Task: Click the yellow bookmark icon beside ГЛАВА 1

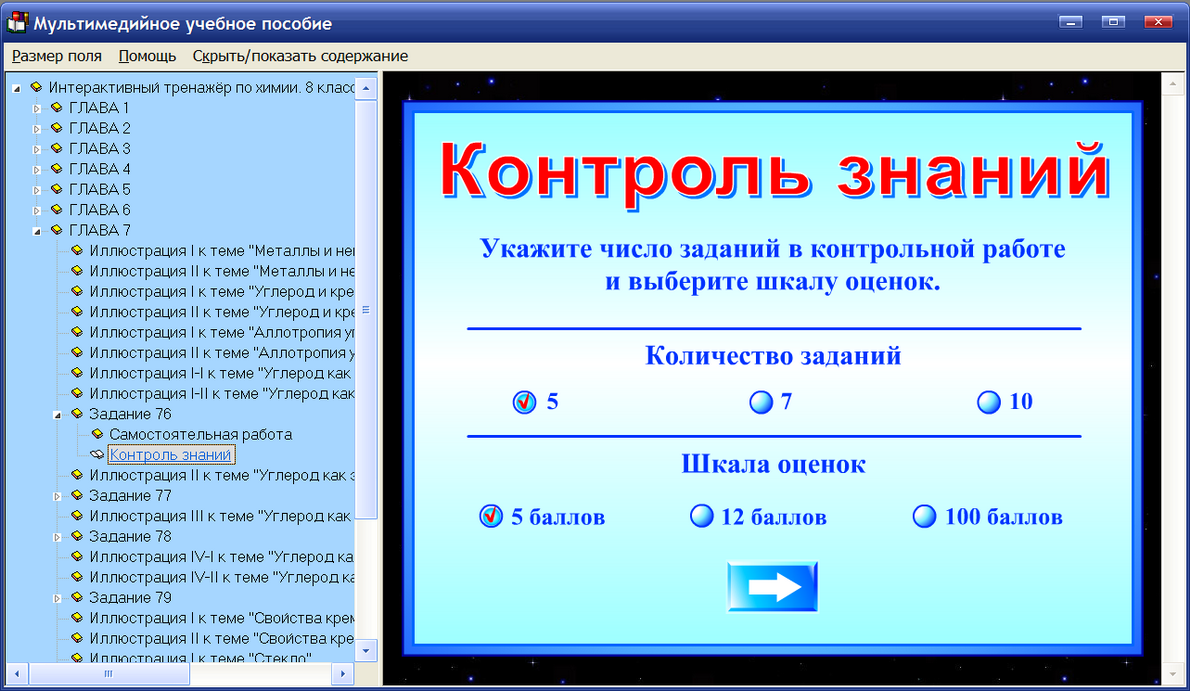Action: tap(55, 107)
